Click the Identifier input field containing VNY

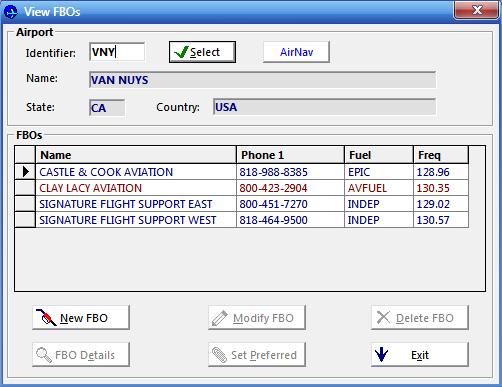117,52
